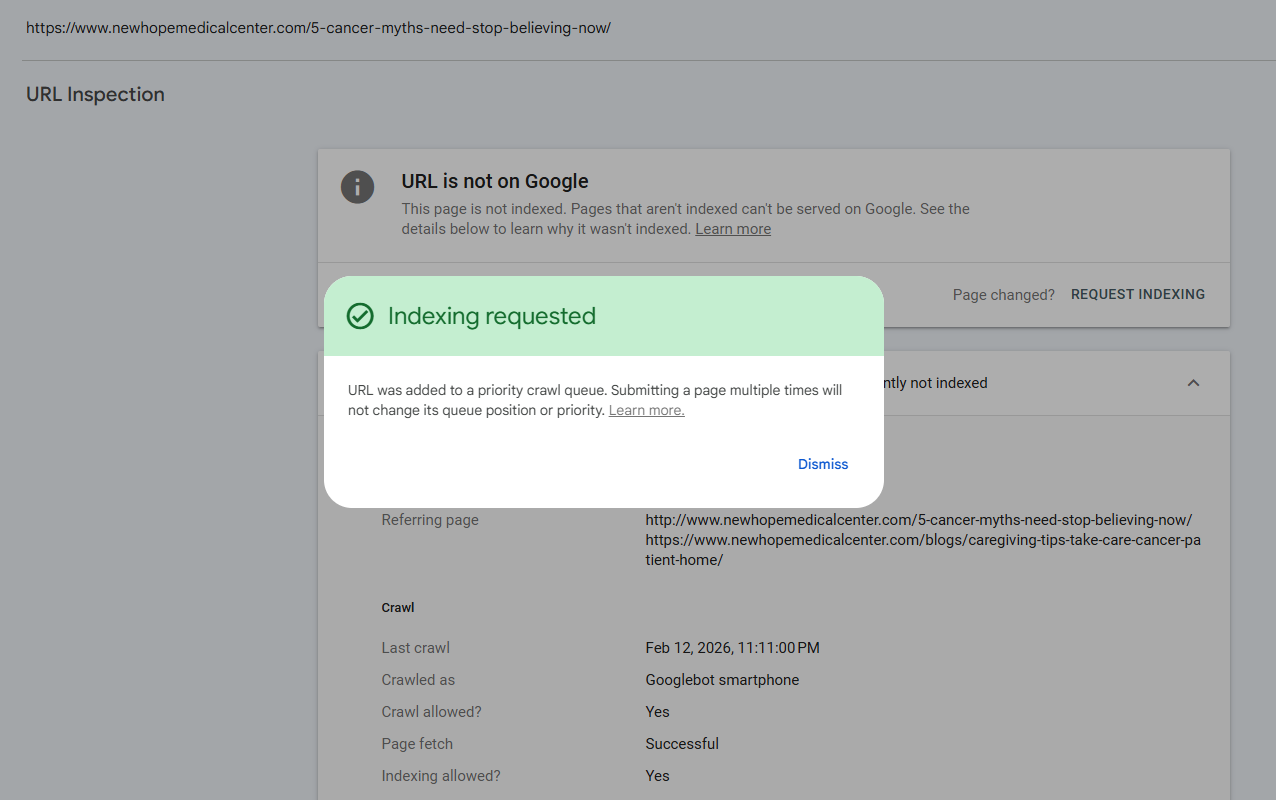Click the Indexing requested dialog title

pos(491,316)
